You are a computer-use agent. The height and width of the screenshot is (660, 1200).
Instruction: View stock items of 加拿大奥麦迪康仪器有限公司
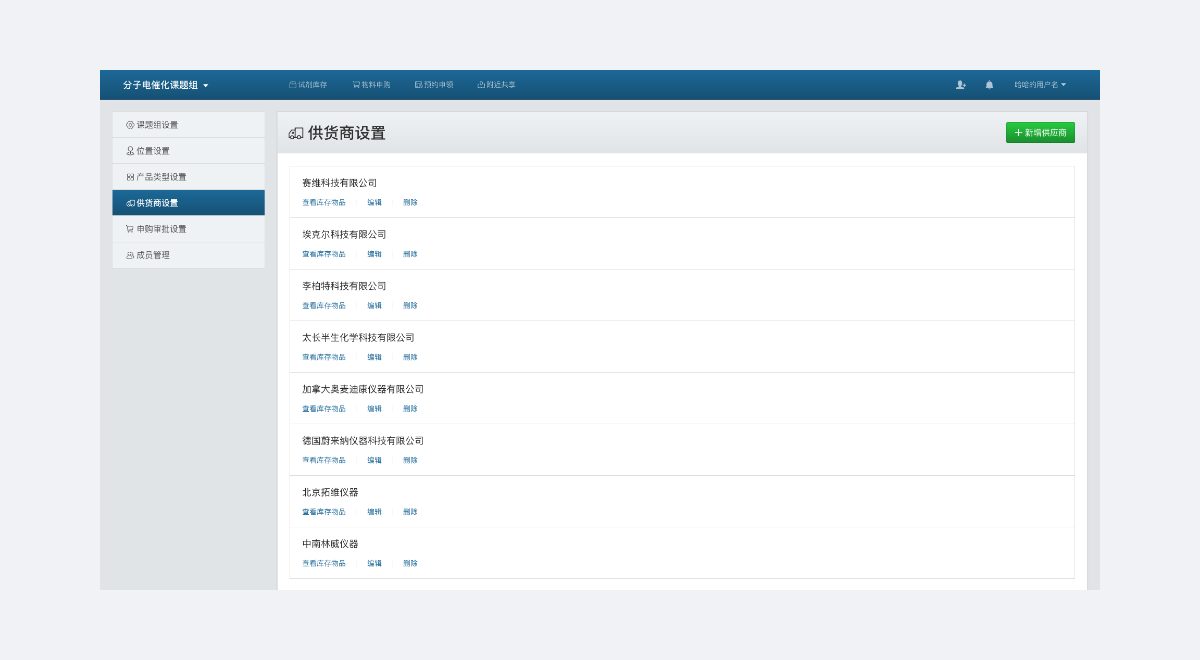pos(324,408)
